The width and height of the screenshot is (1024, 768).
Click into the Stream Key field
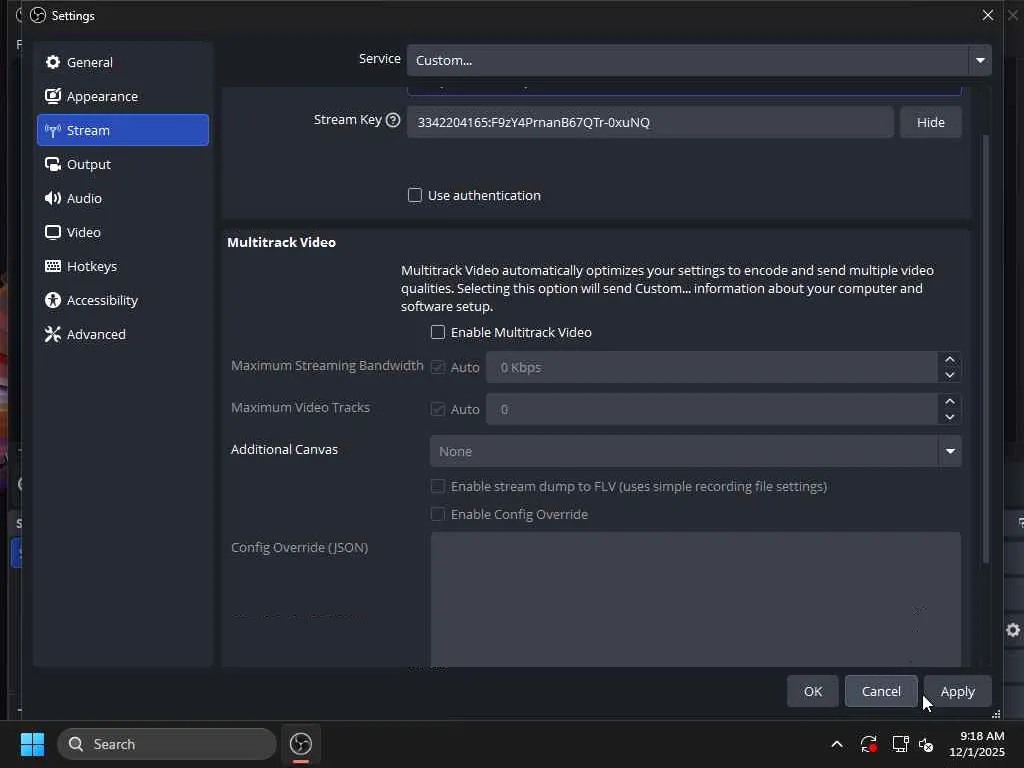650,122
